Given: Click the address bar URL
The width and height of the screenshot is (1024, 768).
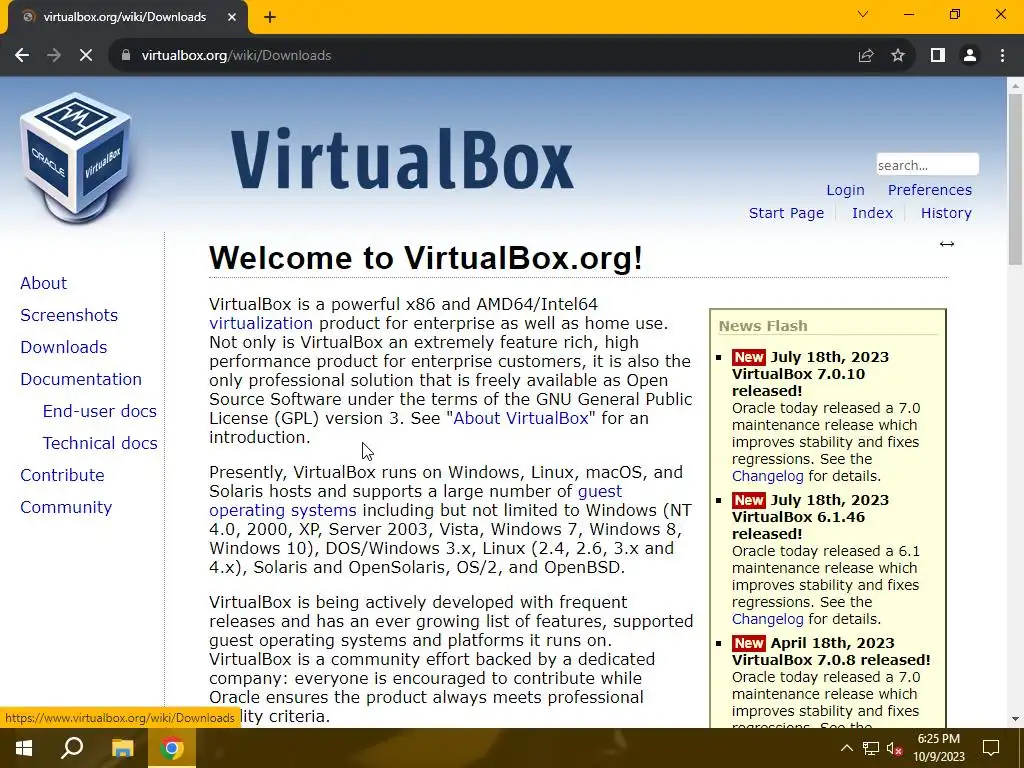Looking at the screenshot, I should click(236, 56).
